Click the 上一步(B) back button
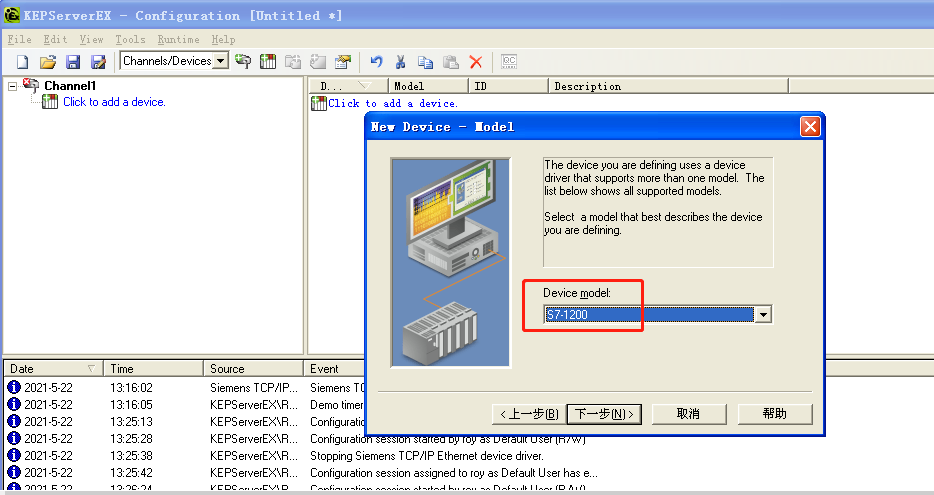 (x=528, y=414)
